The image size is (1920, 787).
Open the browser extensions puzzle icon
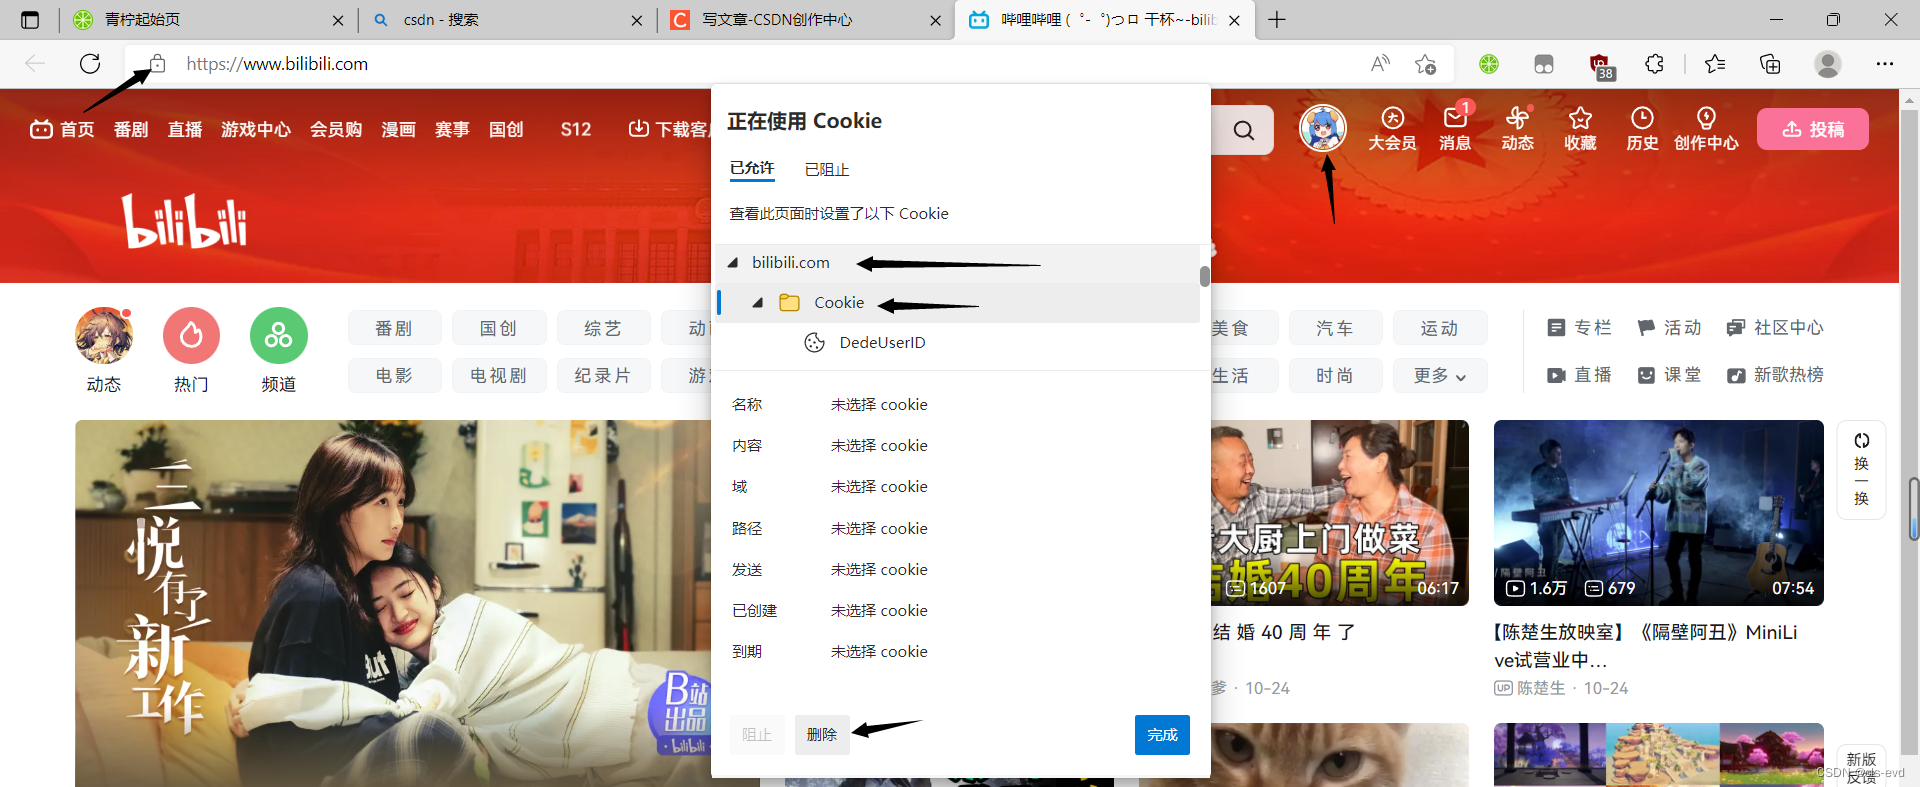coord(1655,64)
